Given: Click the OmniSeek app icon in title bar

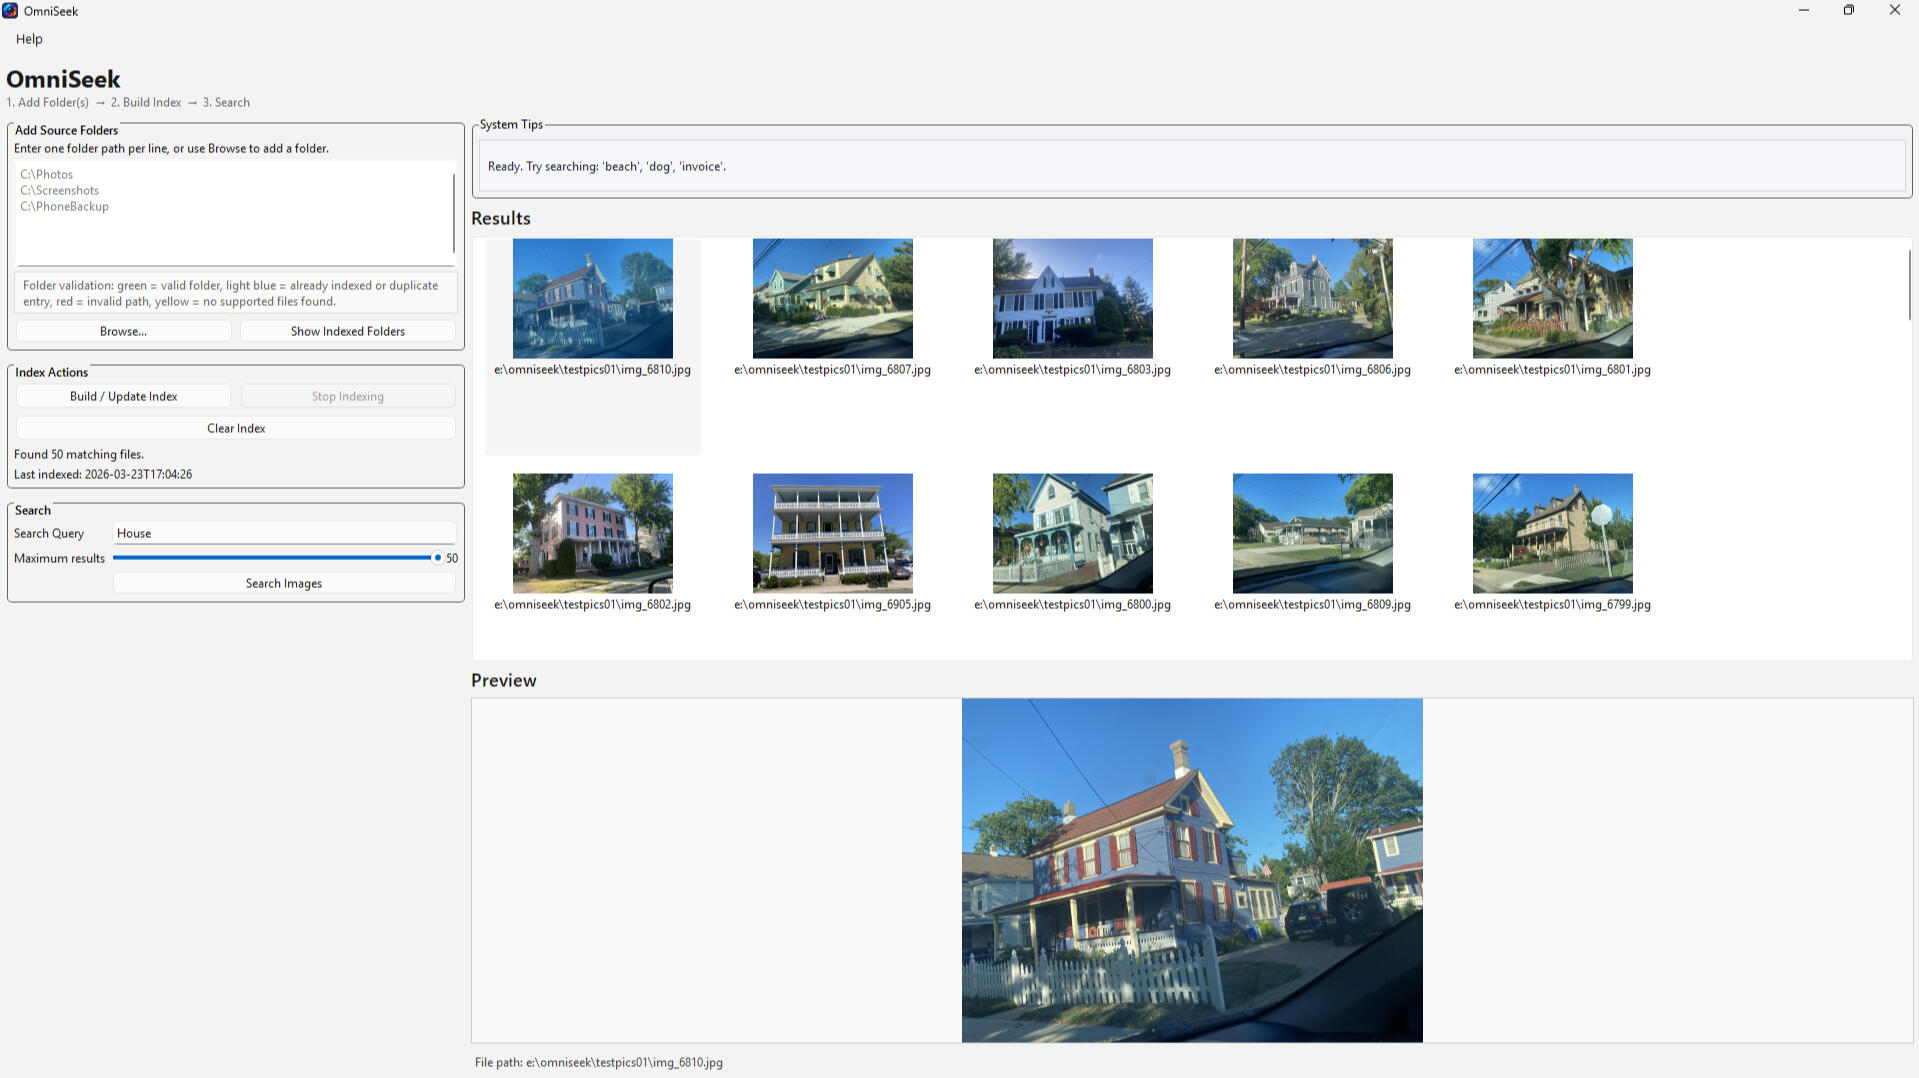Looking at the screenshot, I should [10, 11].
